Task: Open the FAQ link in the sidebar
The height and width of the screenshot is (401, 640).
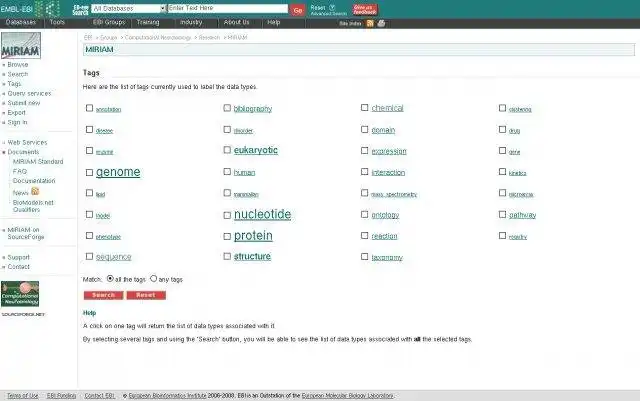Action: pyautogui.click(x=20, y=172)
